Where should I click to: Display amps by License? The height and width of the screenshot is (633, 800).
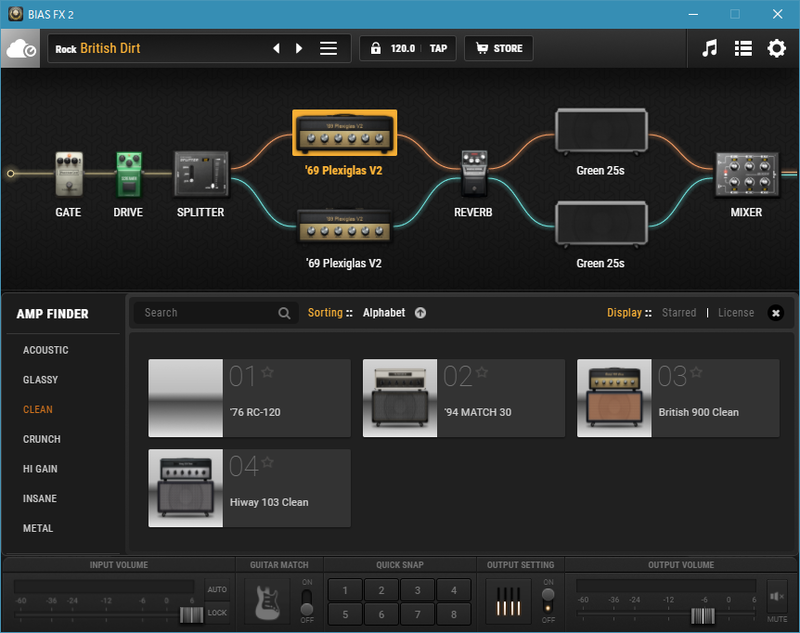(736, 313)
